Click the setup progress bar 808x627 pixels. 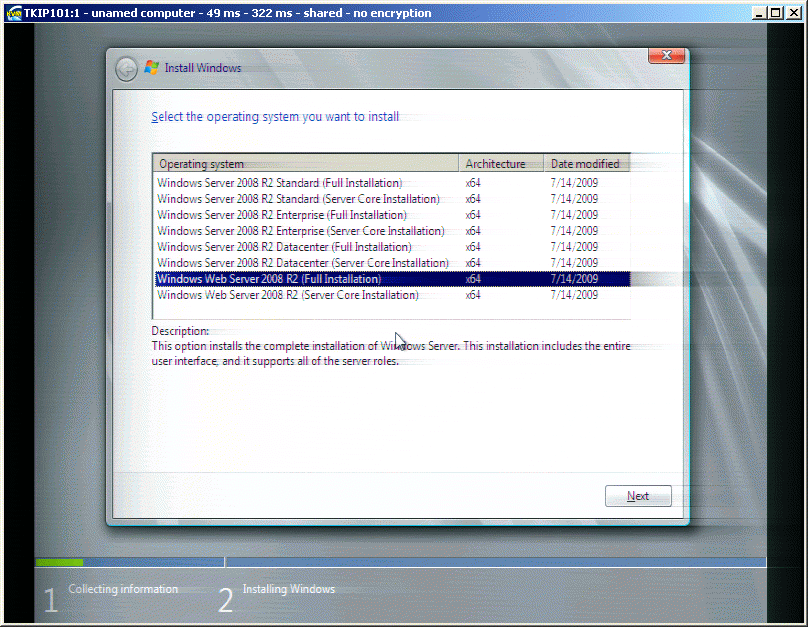pos(400,562)
